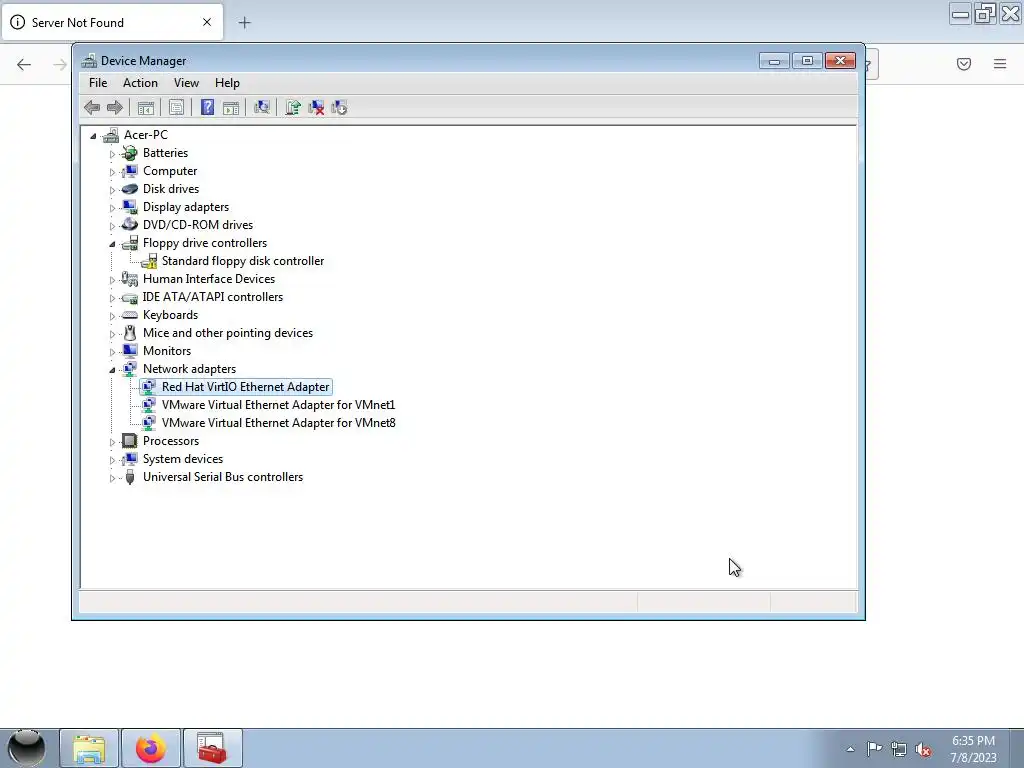Viewport: 1024px width, 768px height.
Task: Open the View menu
Action: (x=186, y=83)
